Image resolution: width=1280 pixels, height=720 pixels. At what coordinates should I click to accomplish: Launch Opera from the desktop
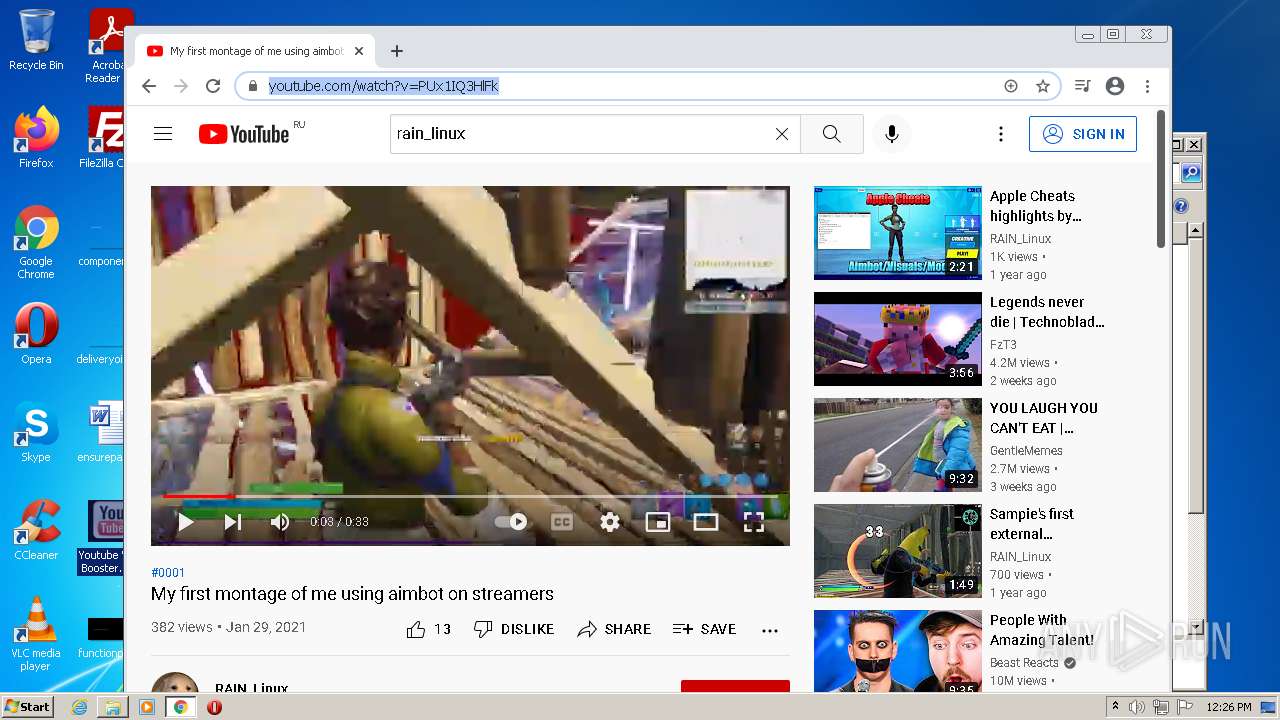[x=36, y=334]
